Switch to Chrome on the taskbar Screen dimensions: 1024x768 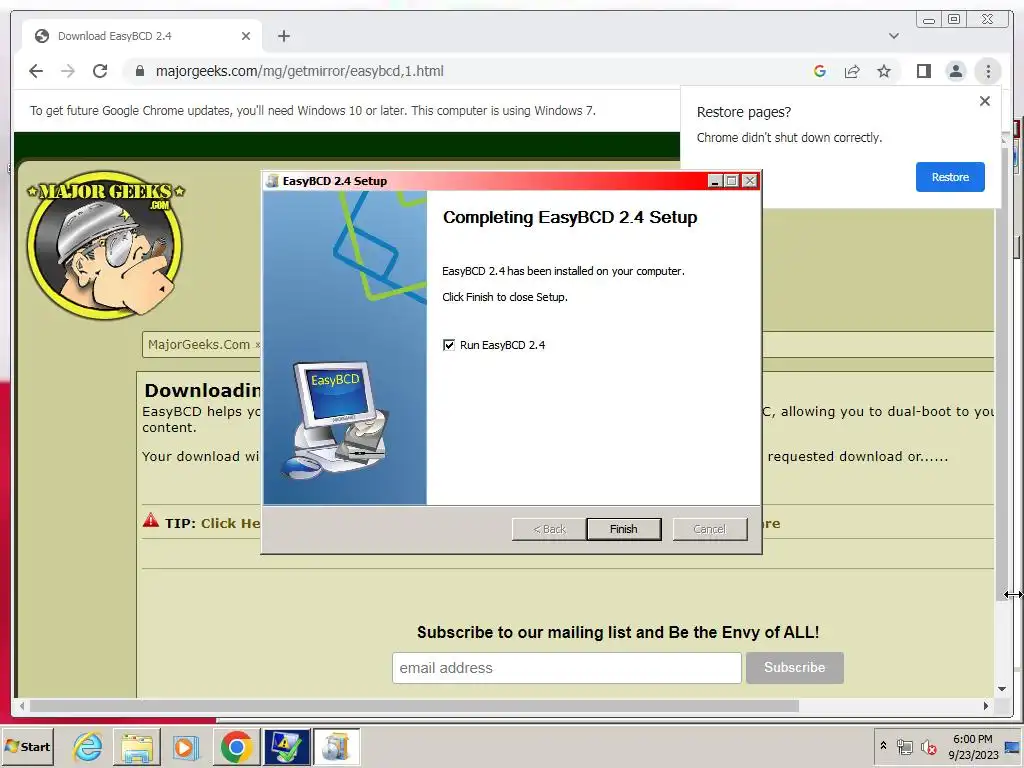(236, 746)
